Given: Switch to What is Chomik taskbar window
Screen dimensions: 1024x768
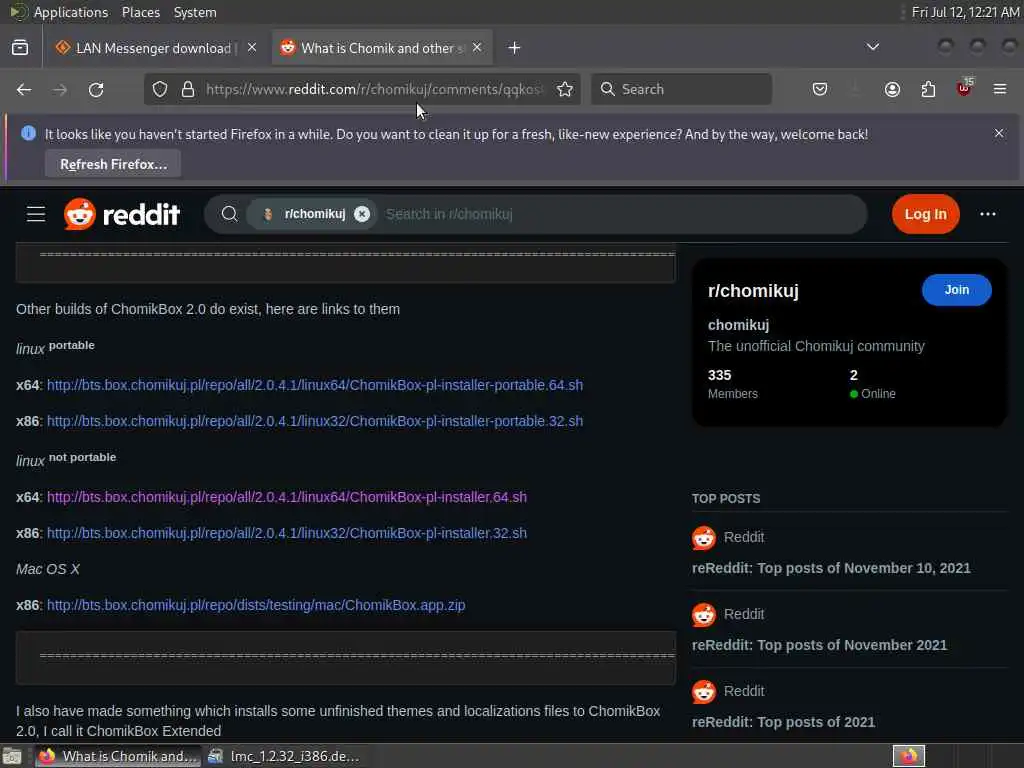Looking at the screenshot, I should (118, 756).
